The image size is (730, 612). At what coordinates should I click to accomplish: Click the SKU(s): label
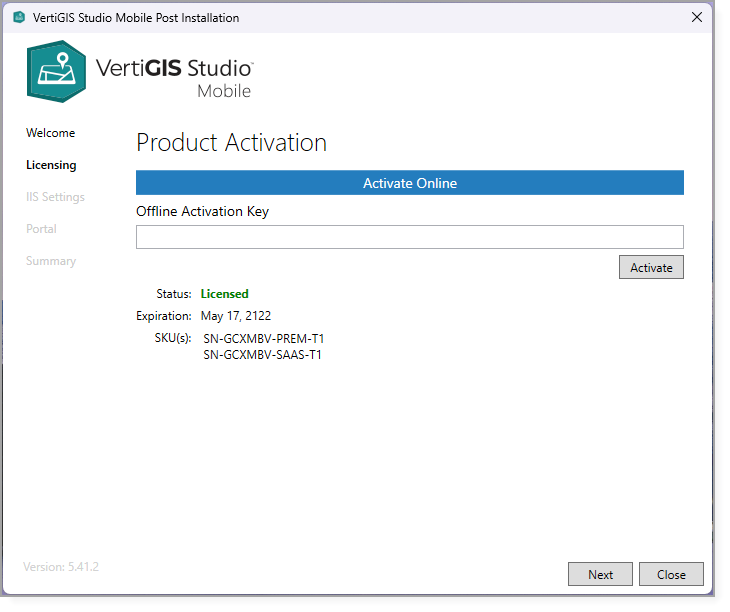coord(173,338)
